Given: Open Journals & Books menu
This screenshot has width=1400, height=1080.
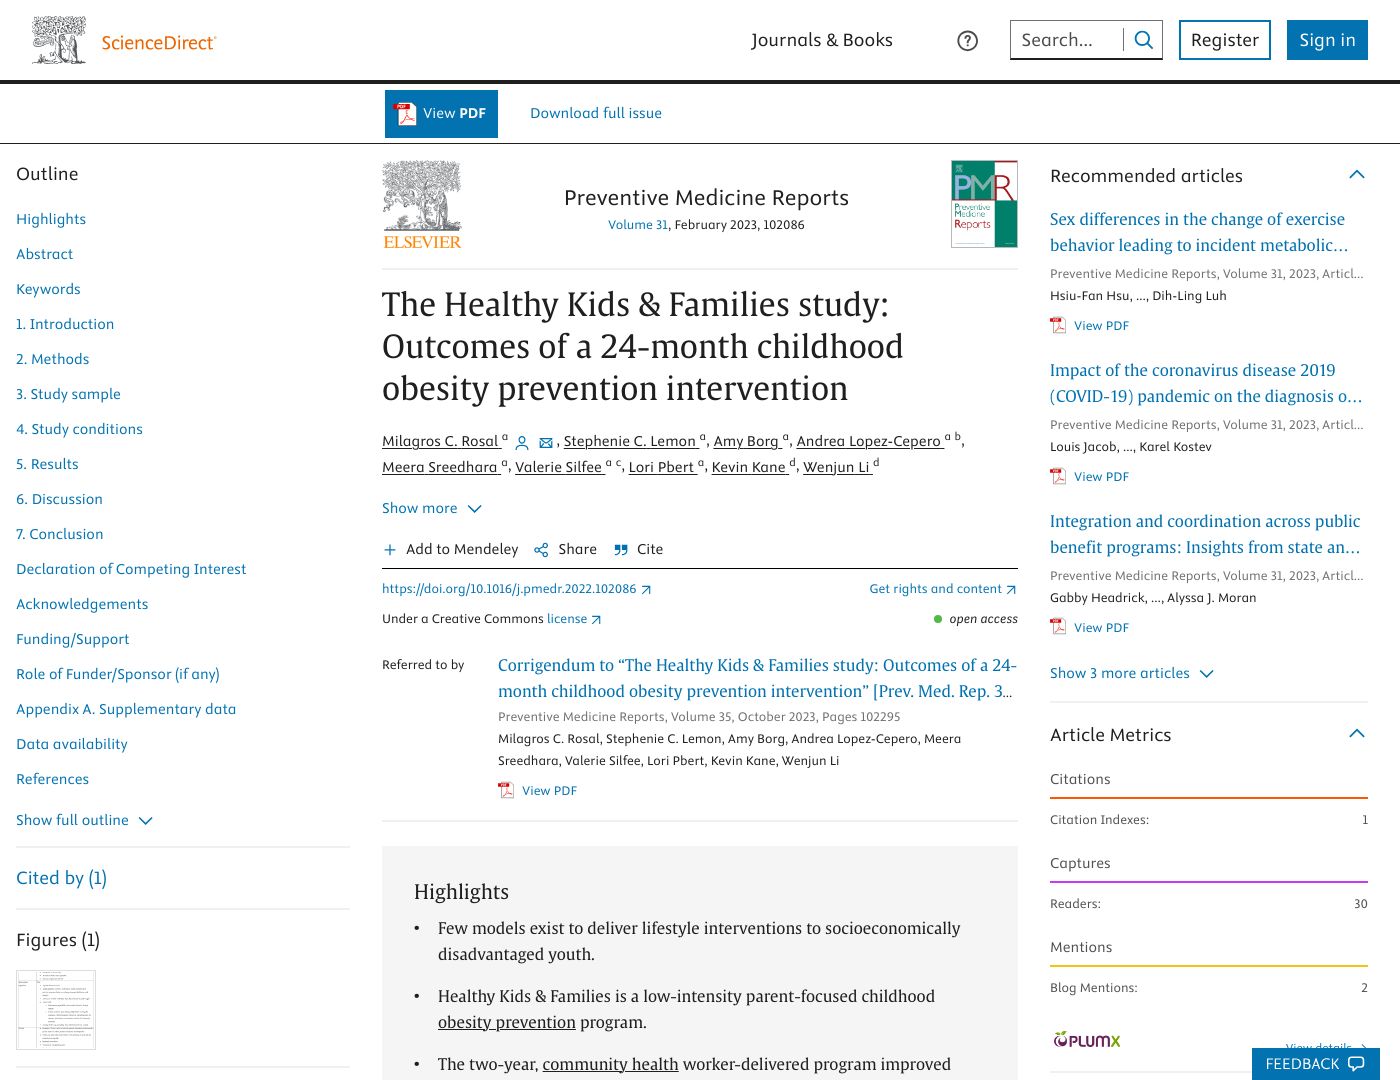Looking at the screenshot, I should pos(821,40).
